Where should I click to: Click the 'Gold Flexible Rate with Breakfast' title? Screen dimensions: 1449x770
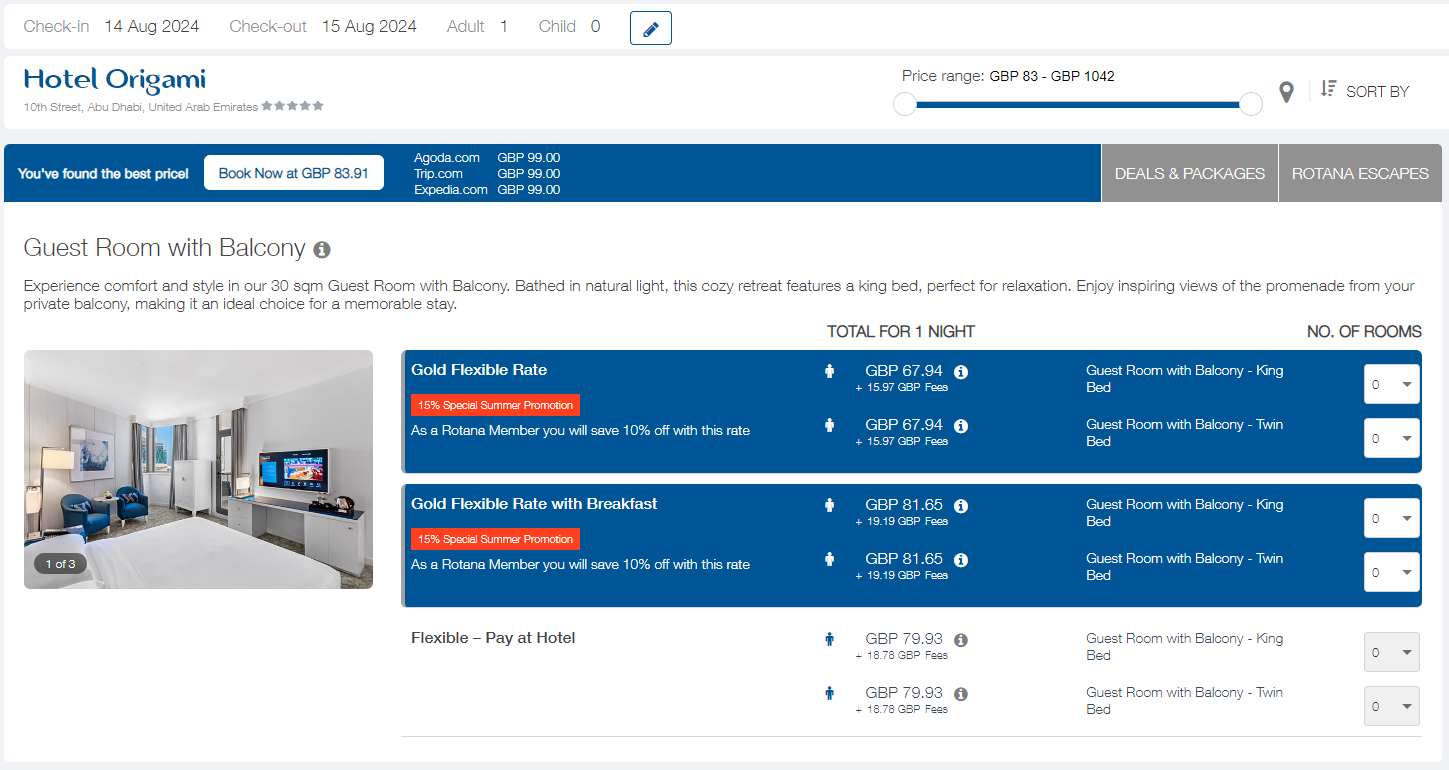point(534,504)
